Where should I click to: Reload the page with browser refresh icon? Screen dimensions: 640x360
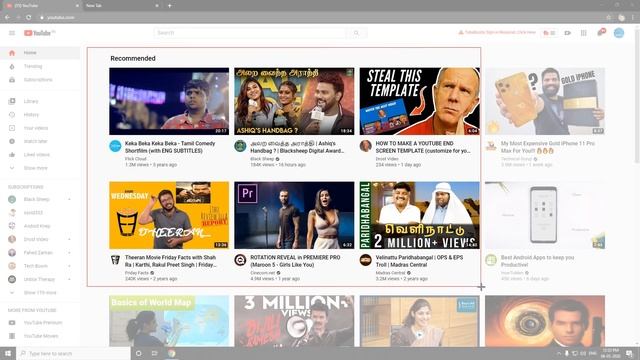29,17
